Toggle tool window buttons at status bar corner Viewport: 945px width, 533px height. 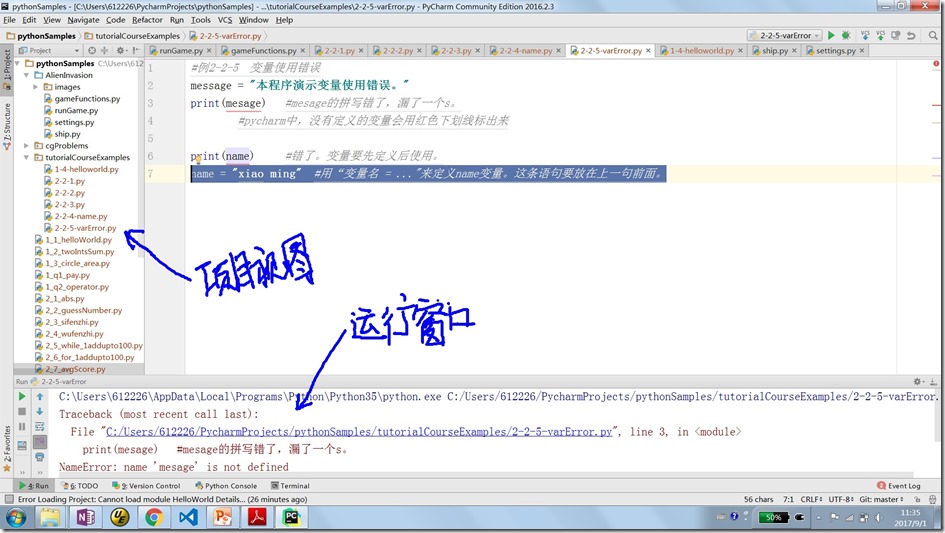click(9, 499)
